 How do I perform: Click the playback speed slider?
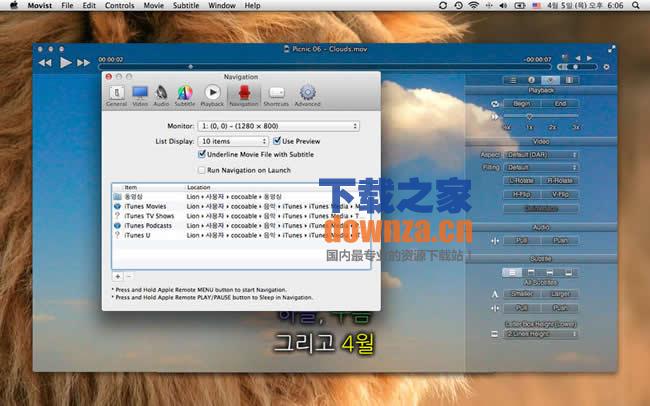(x=541, y=117)
